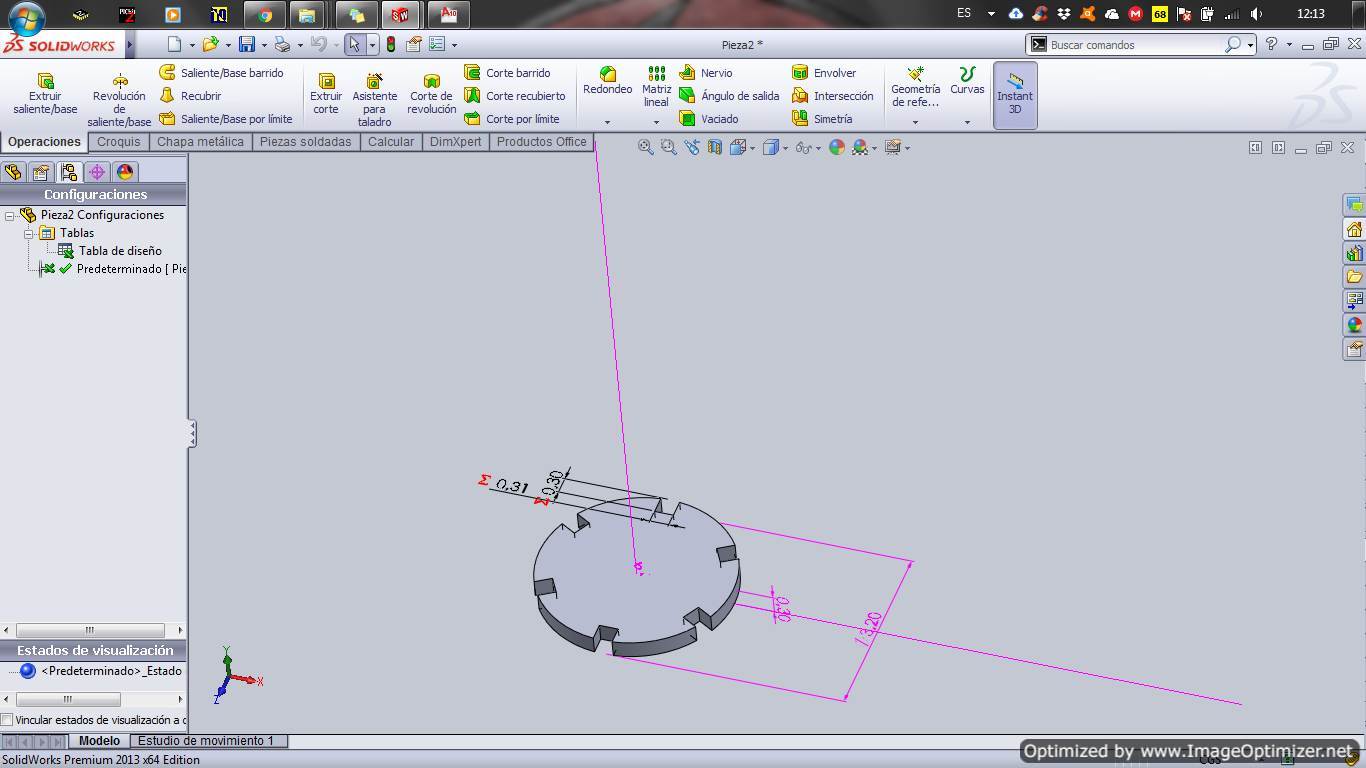Toggle Vincular estados de visualización checkbox
Screen dimensions: 1366x768
coord(7,720)
